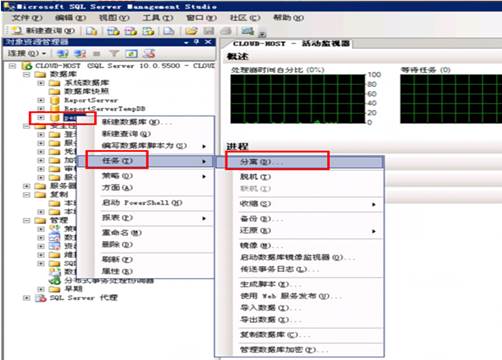This screenshot has height=360, width=502.
Task: Expand the ReportServer database node
Action: 41,100
